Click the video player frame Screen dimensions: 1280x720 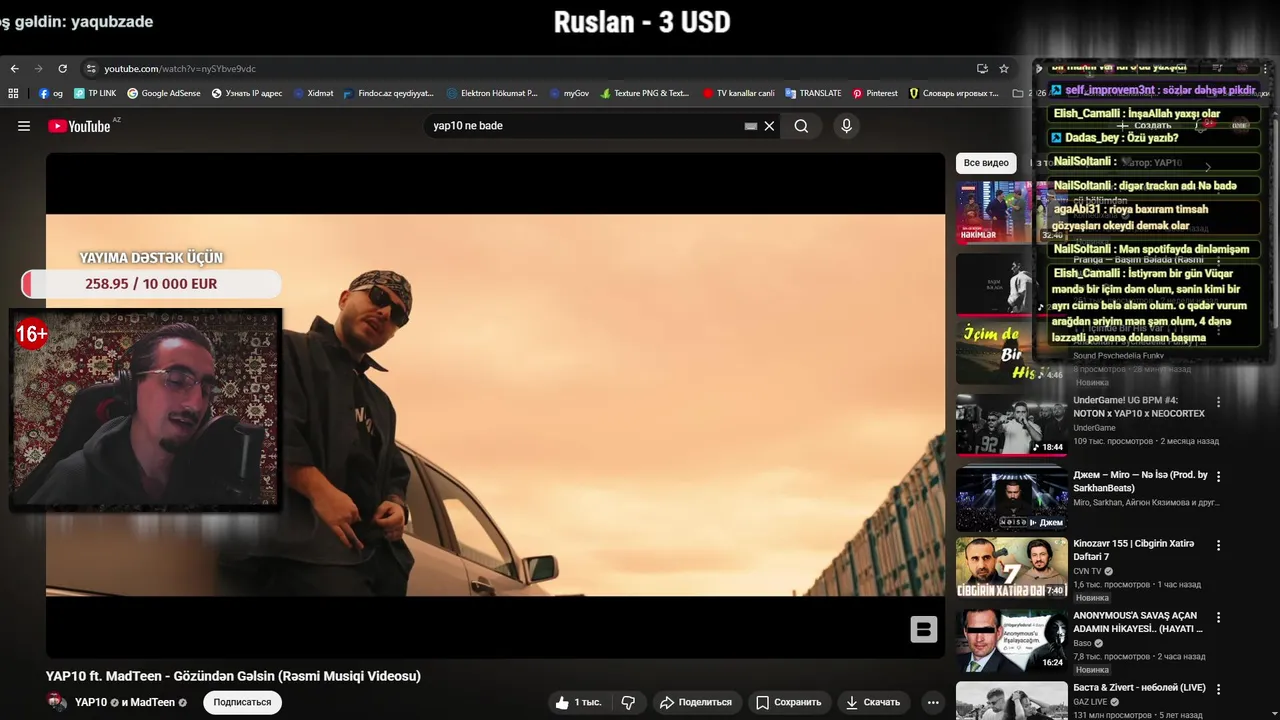495,405
